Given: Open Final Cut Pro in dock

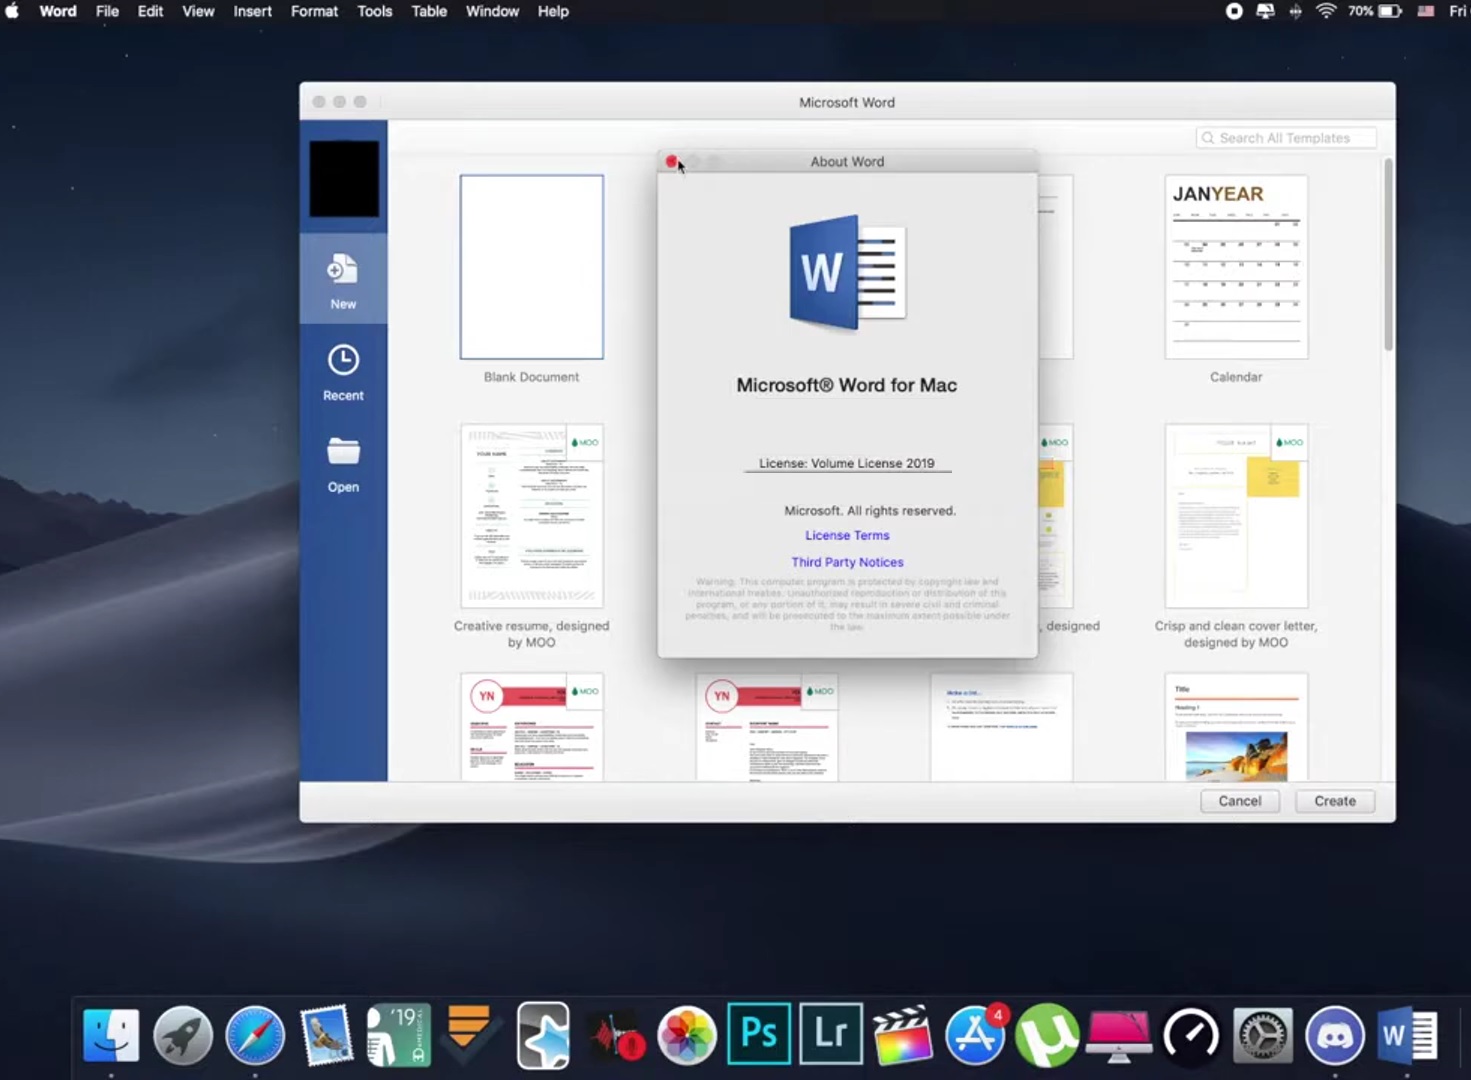Looking at the screenshot, I should [x=902, y=1035].
